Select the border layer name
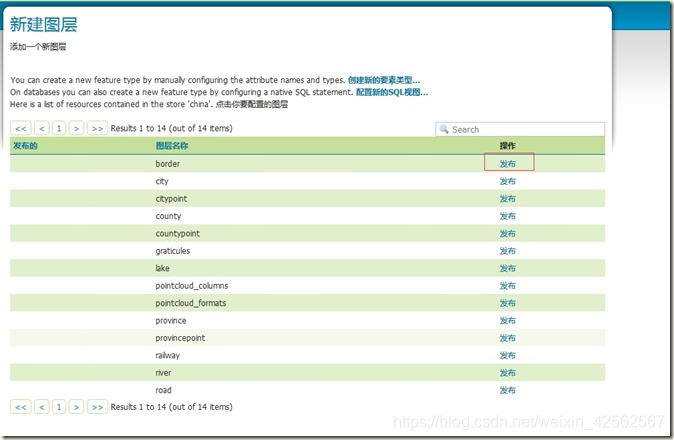674x440 pixels. pyautogui.click(x=168, y=164)
